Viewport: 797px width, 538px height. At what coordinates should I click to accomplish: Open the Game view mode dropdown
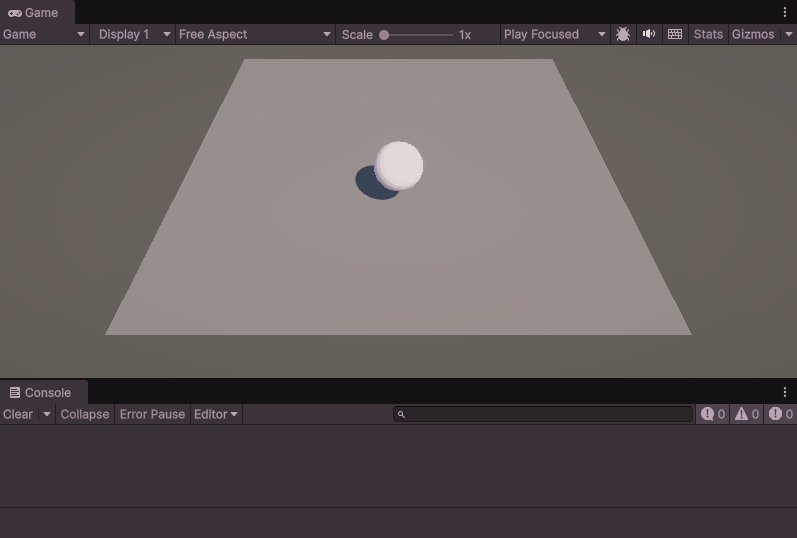(x=44, y=35)
